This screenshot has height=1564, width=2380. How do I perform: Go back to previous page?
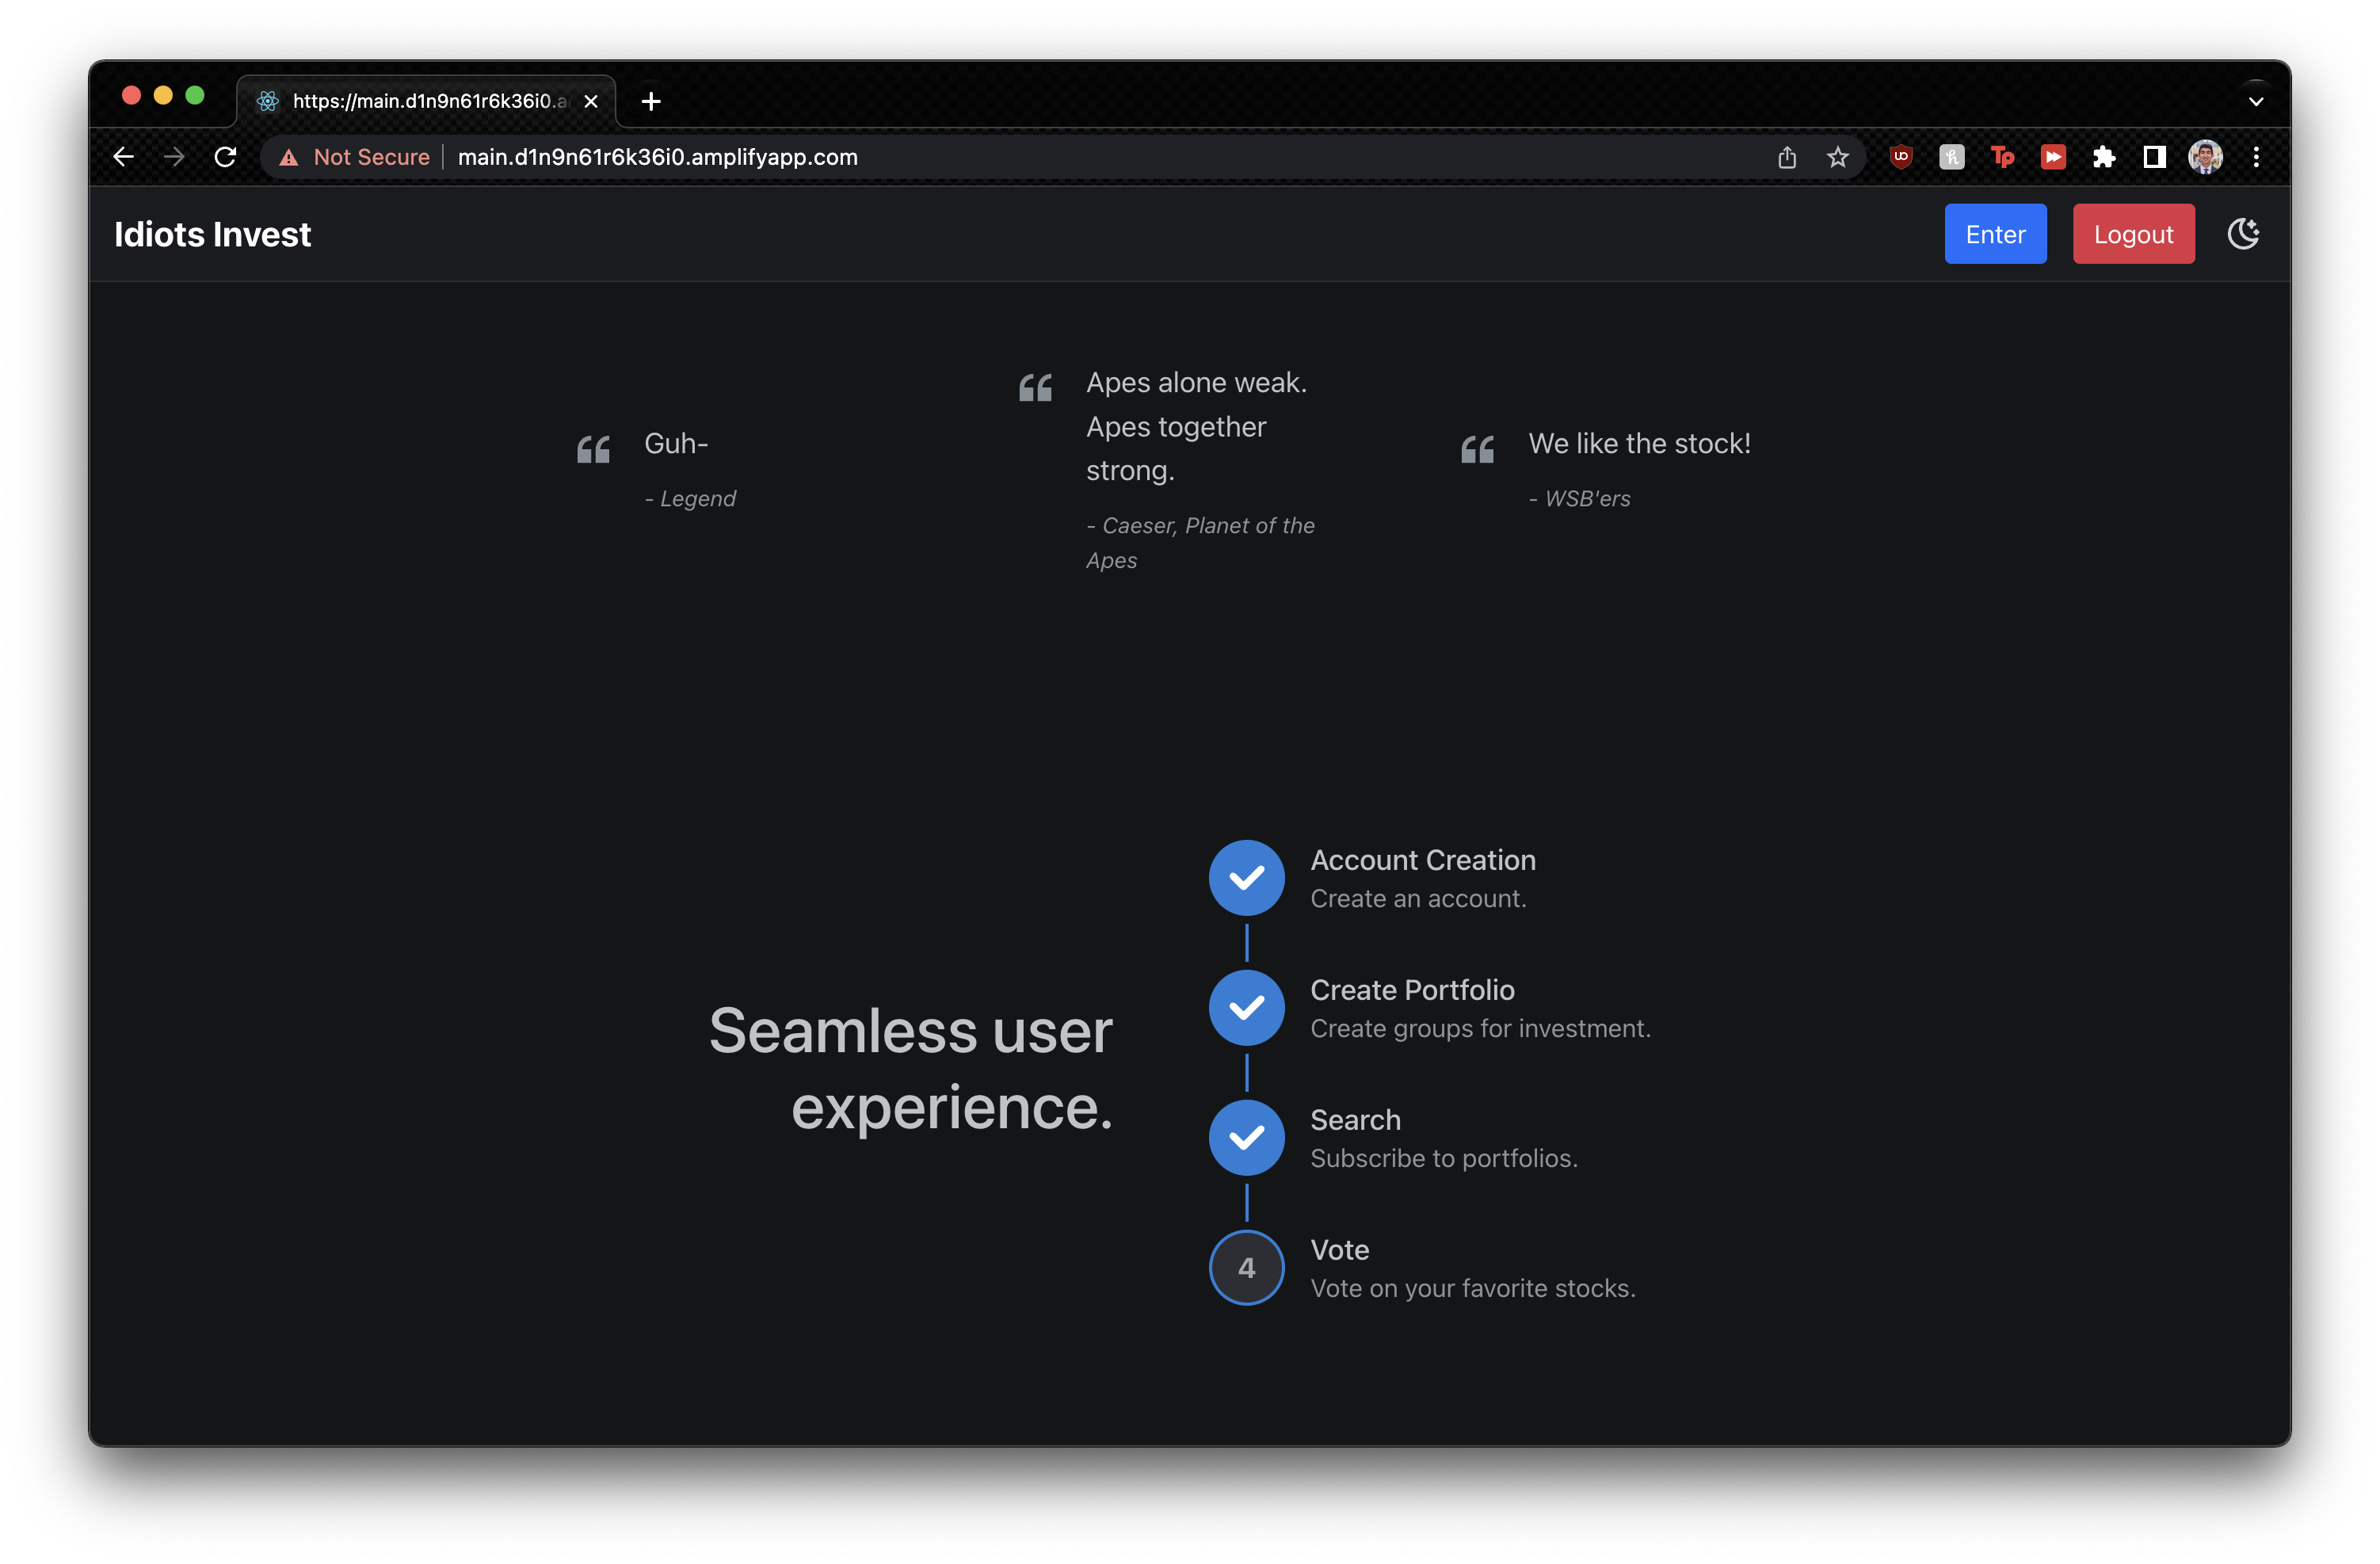[x=124, y=157]
